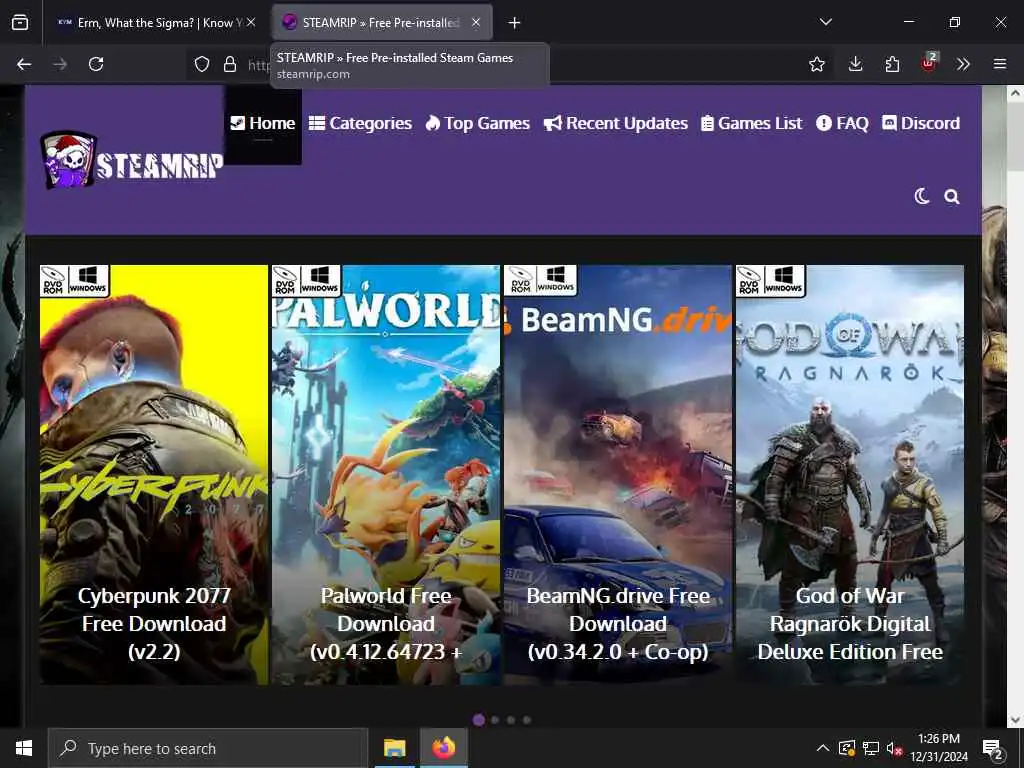The width and height of the screenshot is (1024, 768).
Task: Close the Know Your Meme tab
Action: (251, 22)
